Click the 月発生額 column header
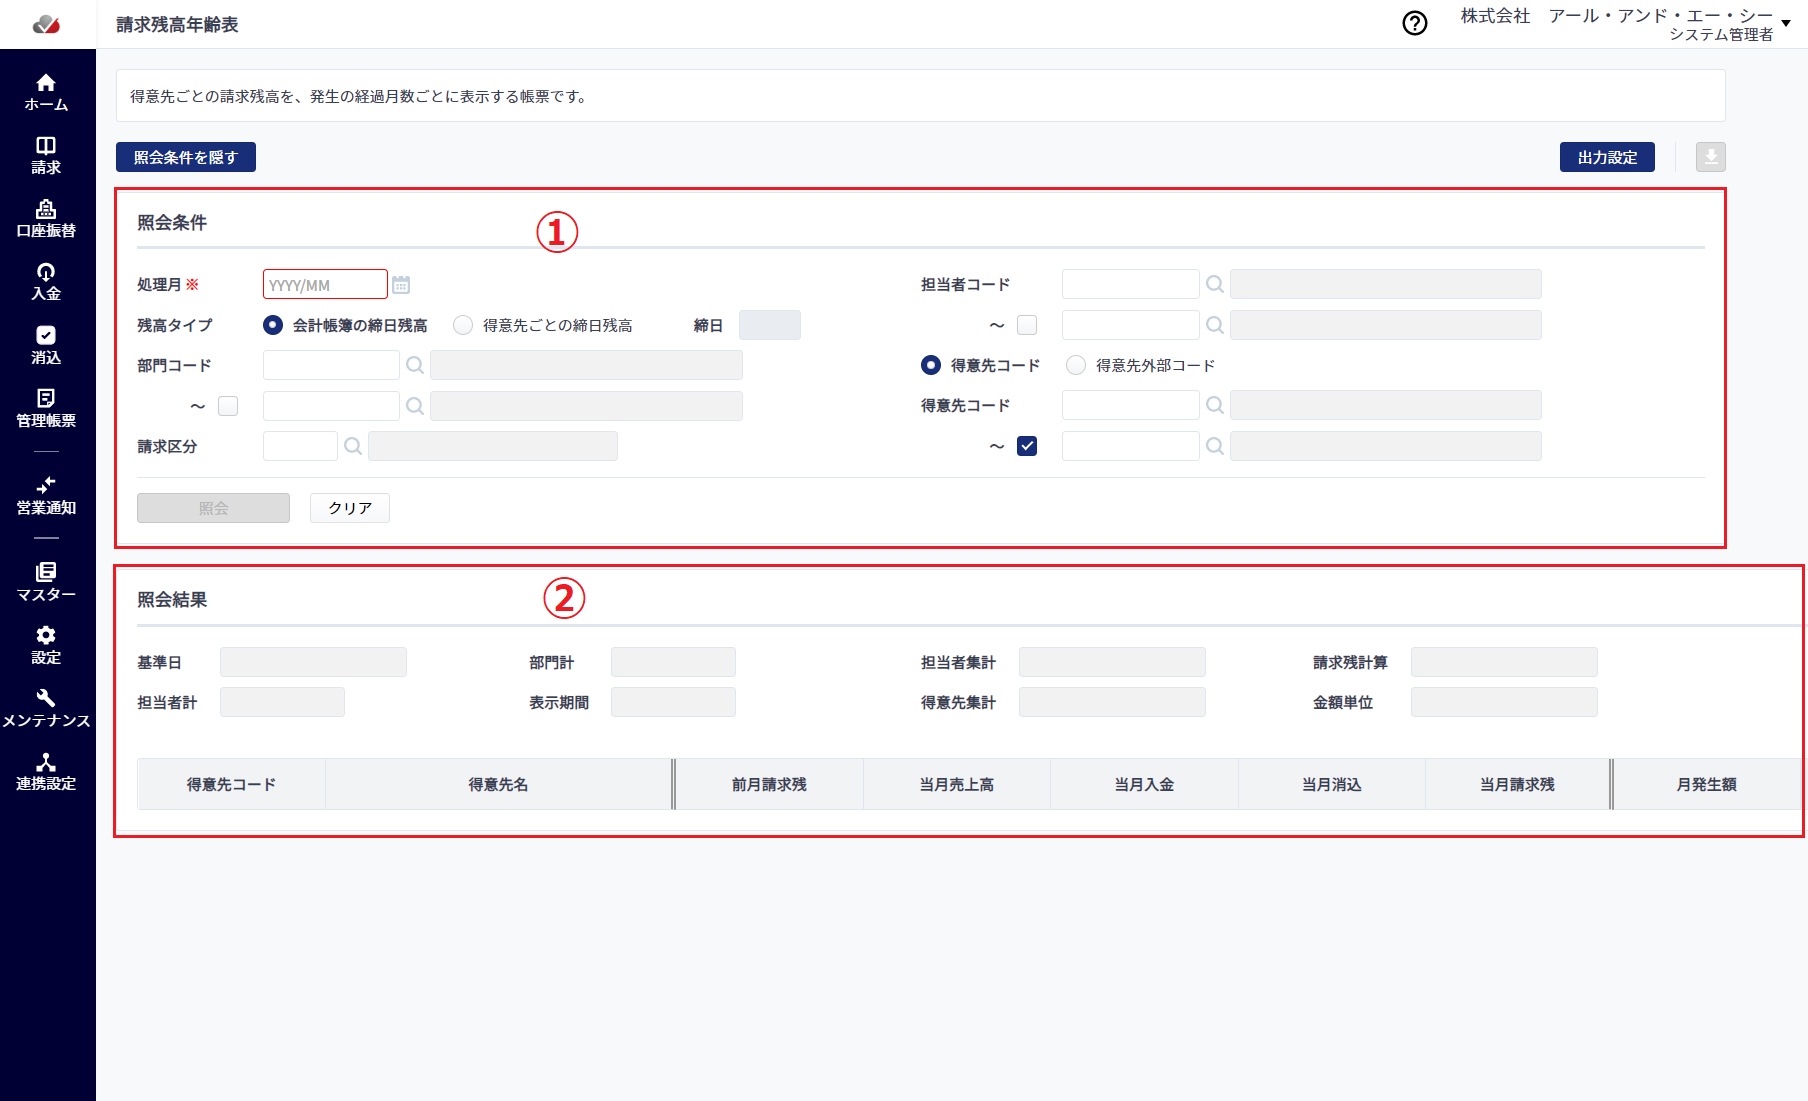This screenshot has width=1808, height=1101. (1707, 784)
